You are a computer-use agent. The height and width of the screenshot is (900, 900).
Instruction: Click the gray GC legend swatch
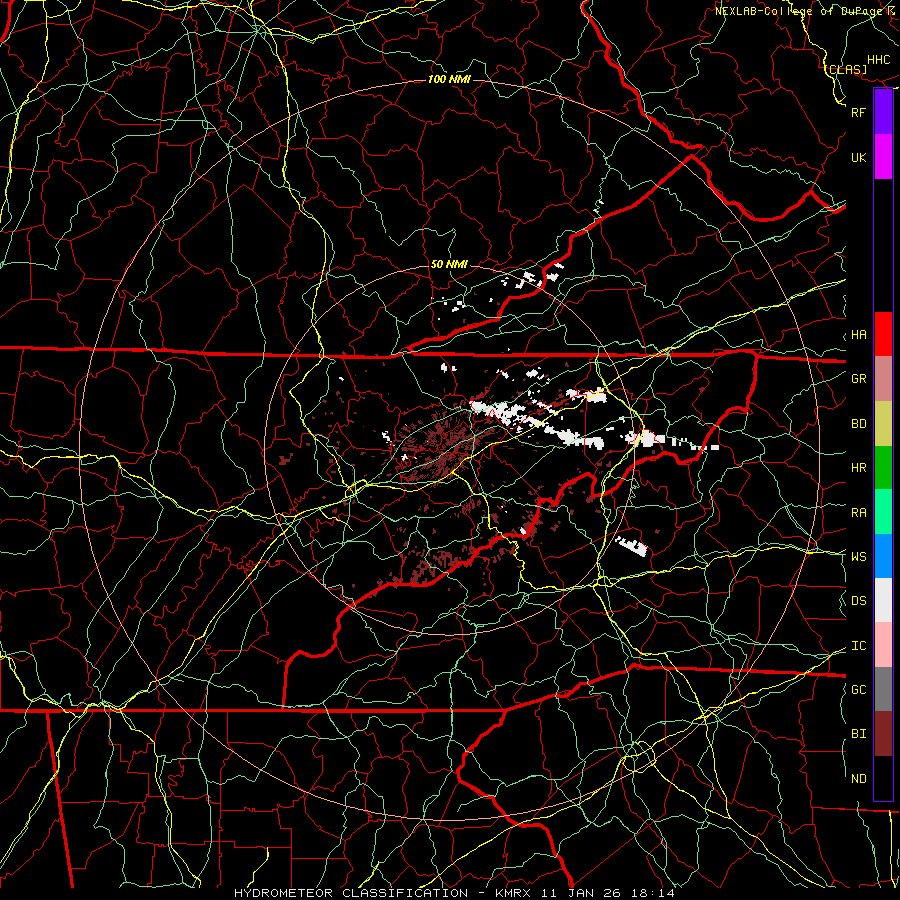point(883,689)
